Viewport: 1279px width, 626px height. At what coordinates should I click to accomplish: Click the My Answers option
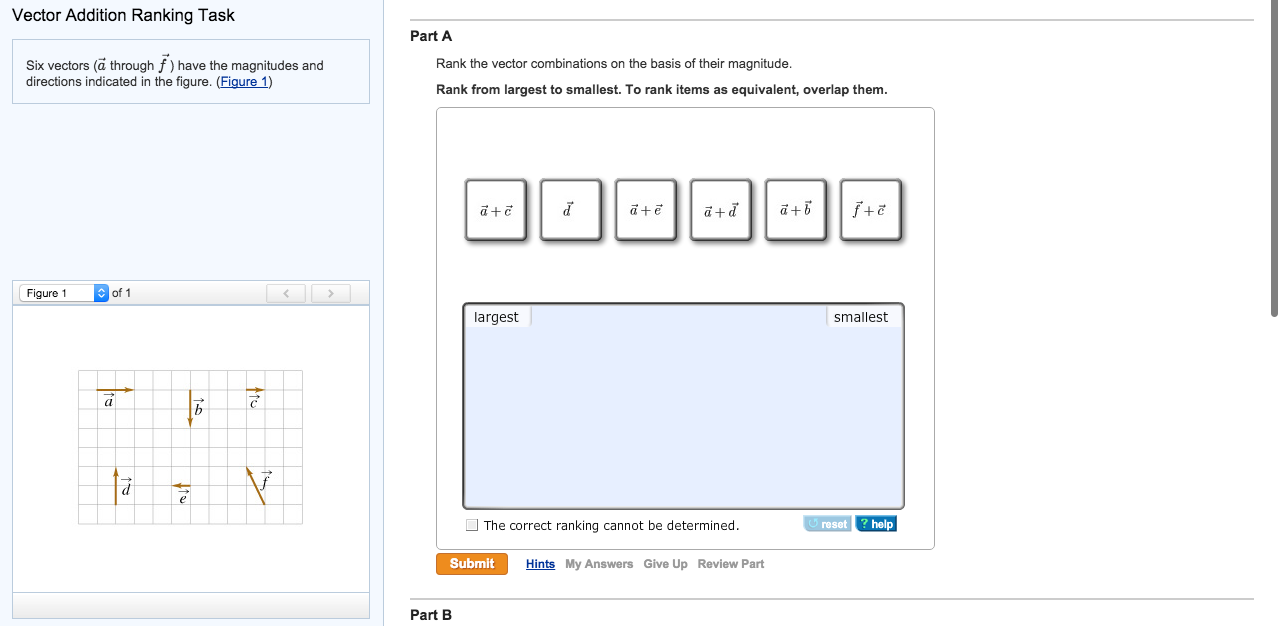599,563
